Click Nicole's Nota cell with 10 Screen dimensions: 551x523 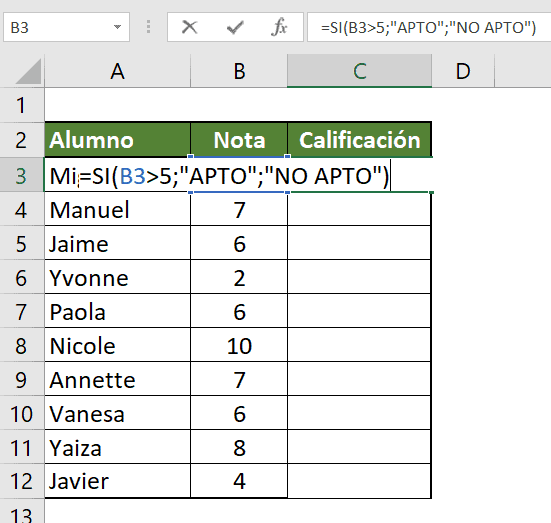coord(239,346)
